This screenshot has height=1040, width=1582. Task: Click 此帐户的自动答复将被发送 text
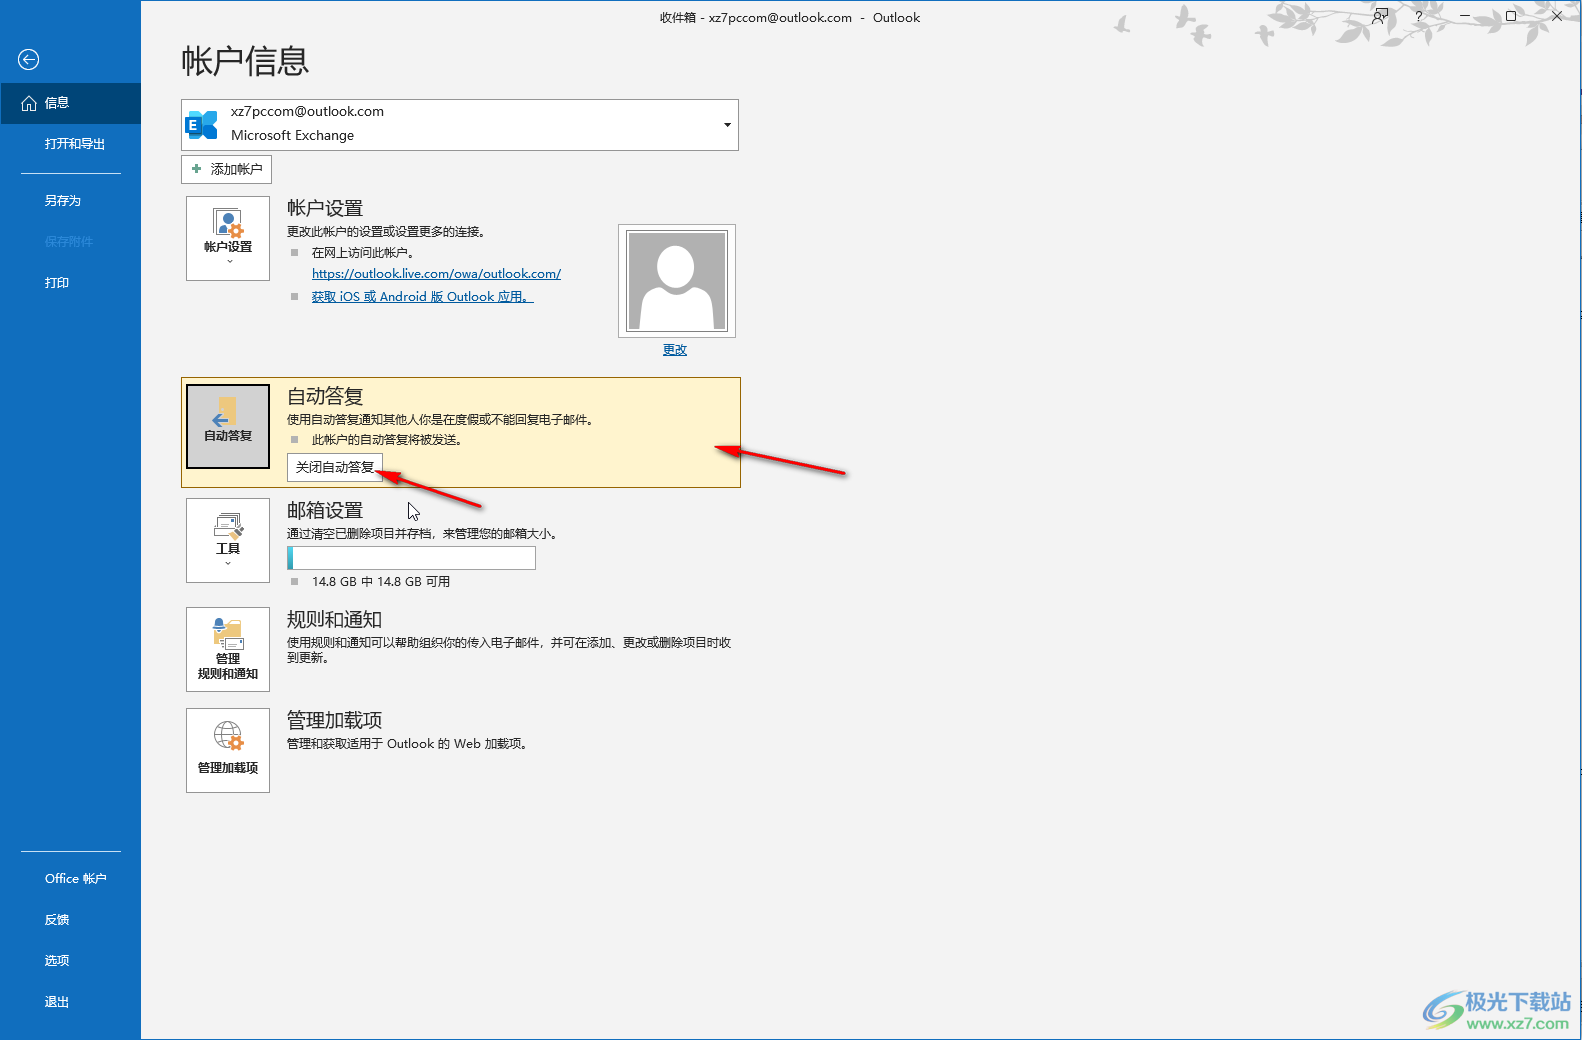(387, 440)
